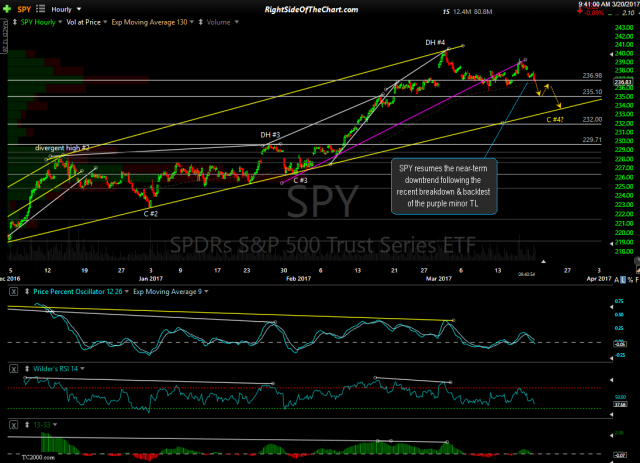The width and height of the screenshot is (640, 463).
Task: Close the 13-33 indicator pane
Action: (x=13, y=425)
